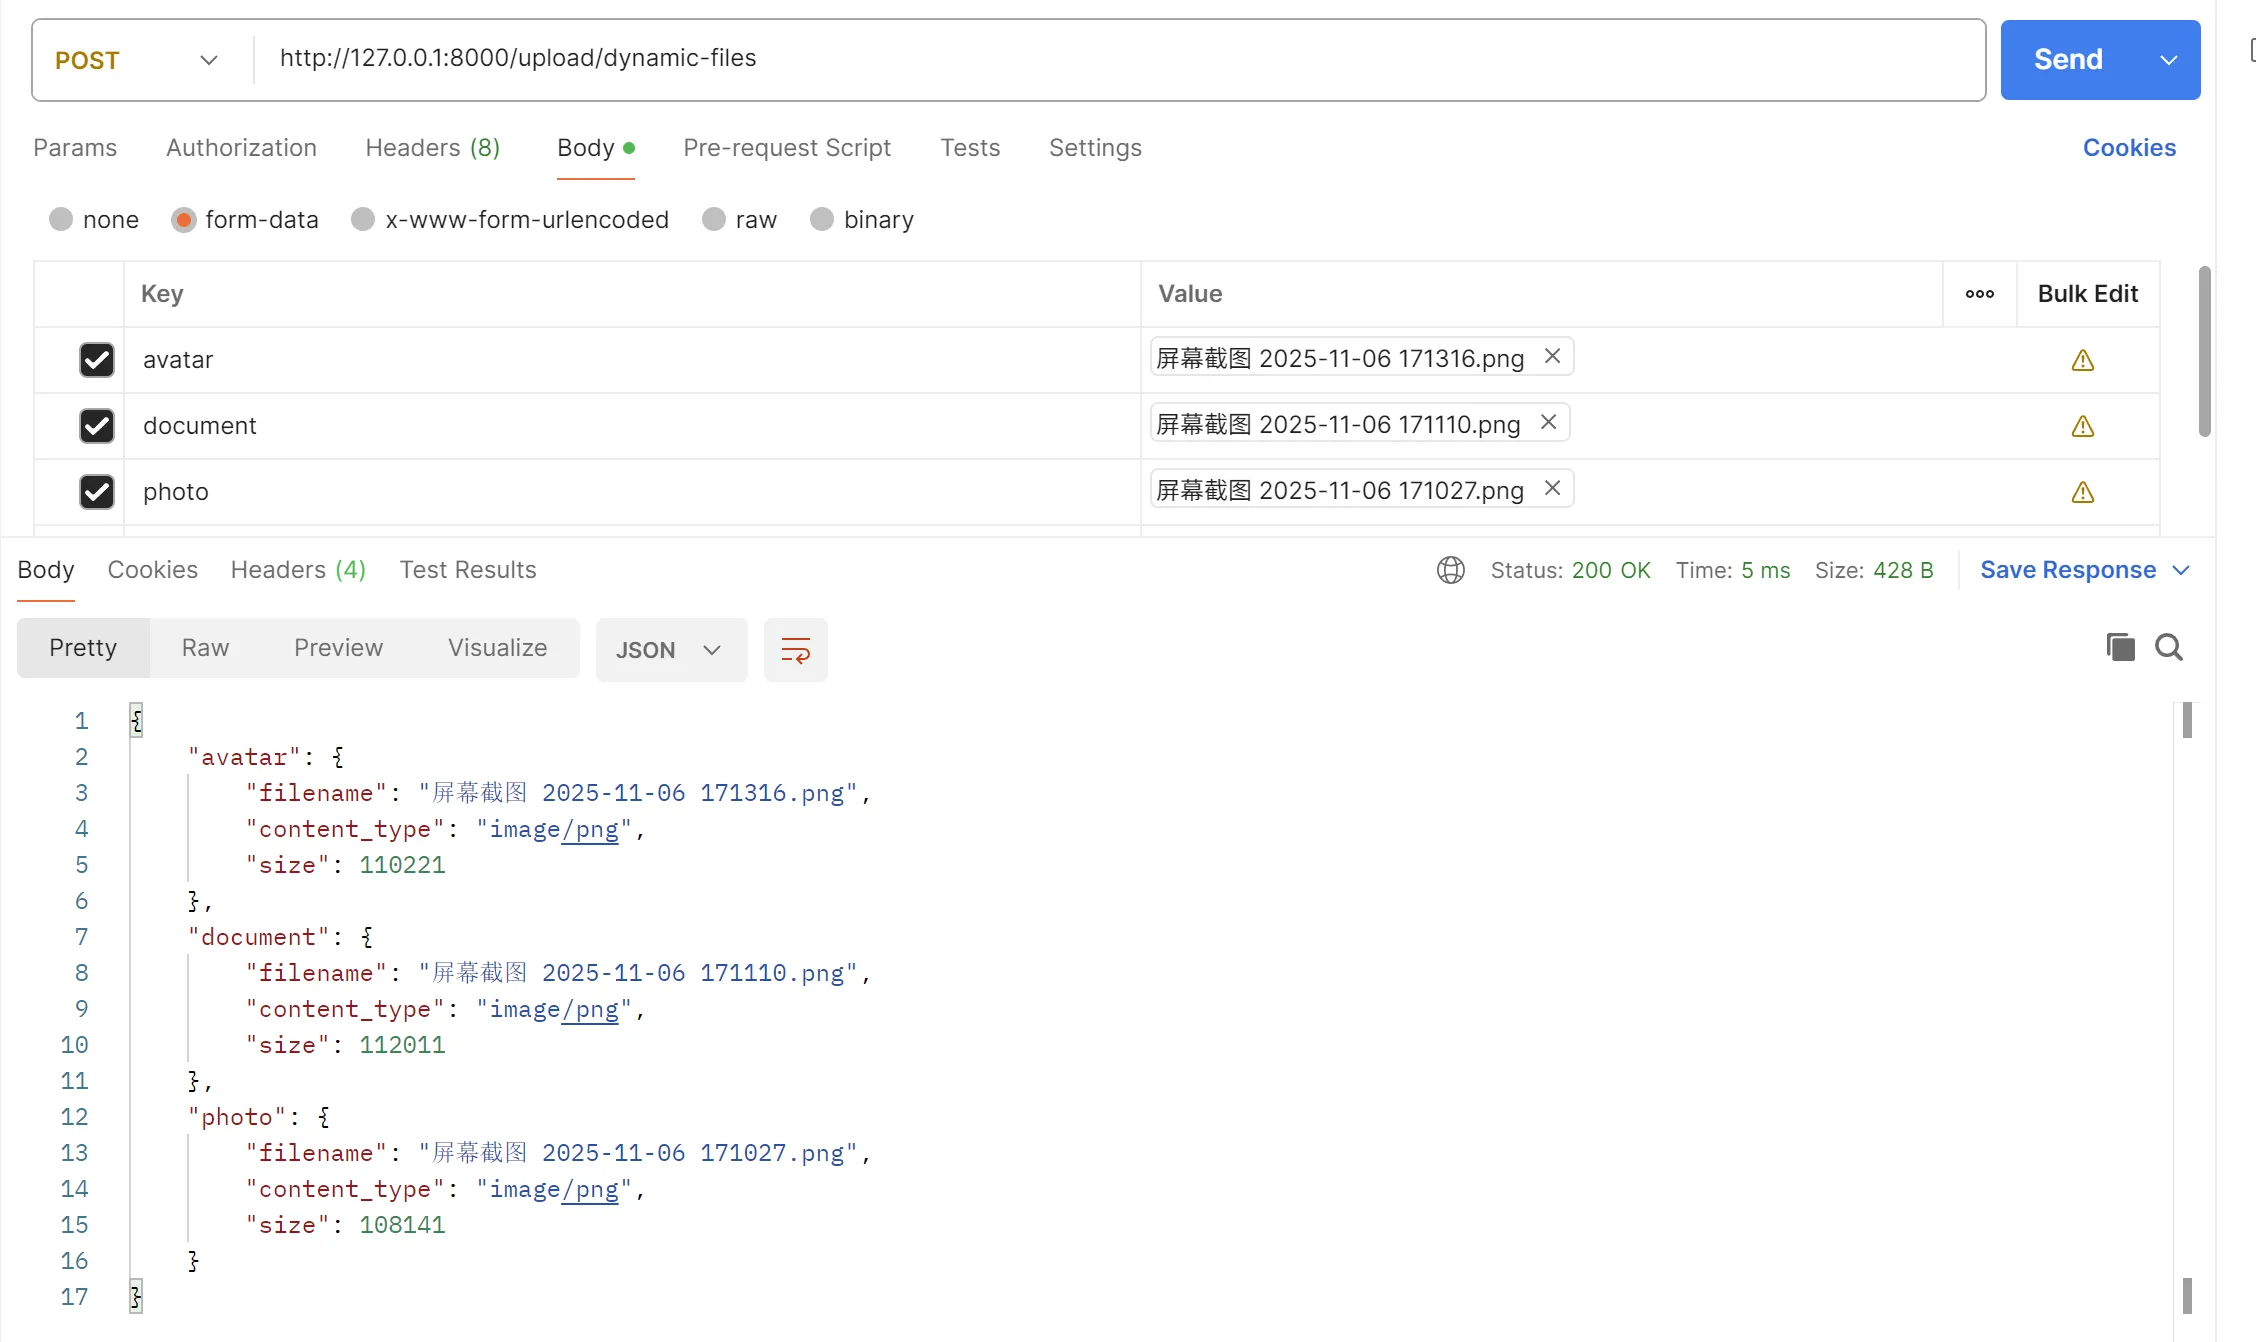Click the warning icon in the avatar row
The width and height of the screenshot is (2256, 1342).
[2082, 360]
